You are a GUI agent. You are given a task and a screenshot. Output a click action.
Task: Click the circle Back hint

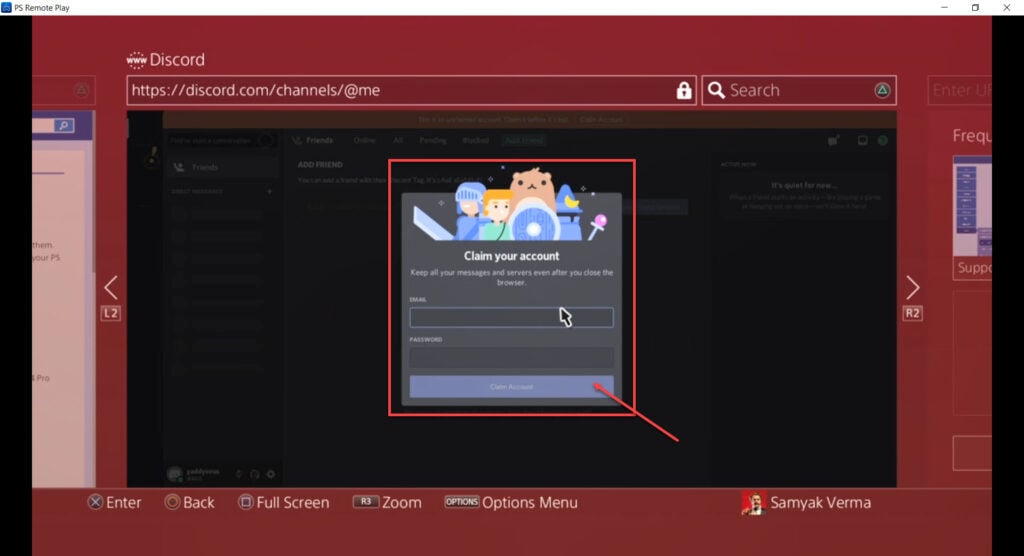point(189,502)
